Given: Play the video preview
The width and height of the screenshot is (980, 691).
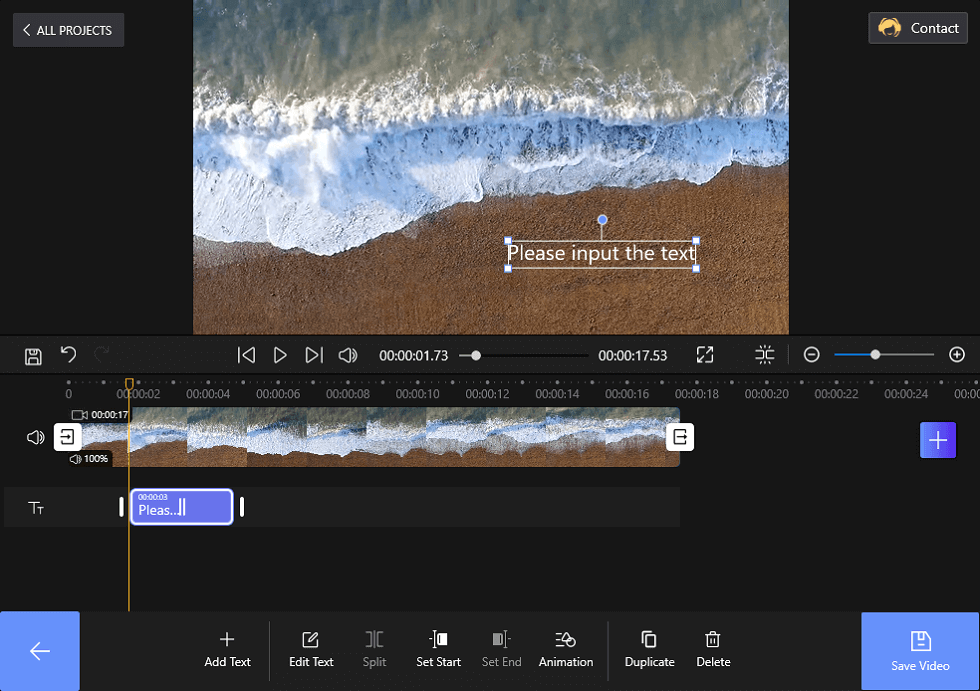Looking at the screenshot, I should 280,355.
